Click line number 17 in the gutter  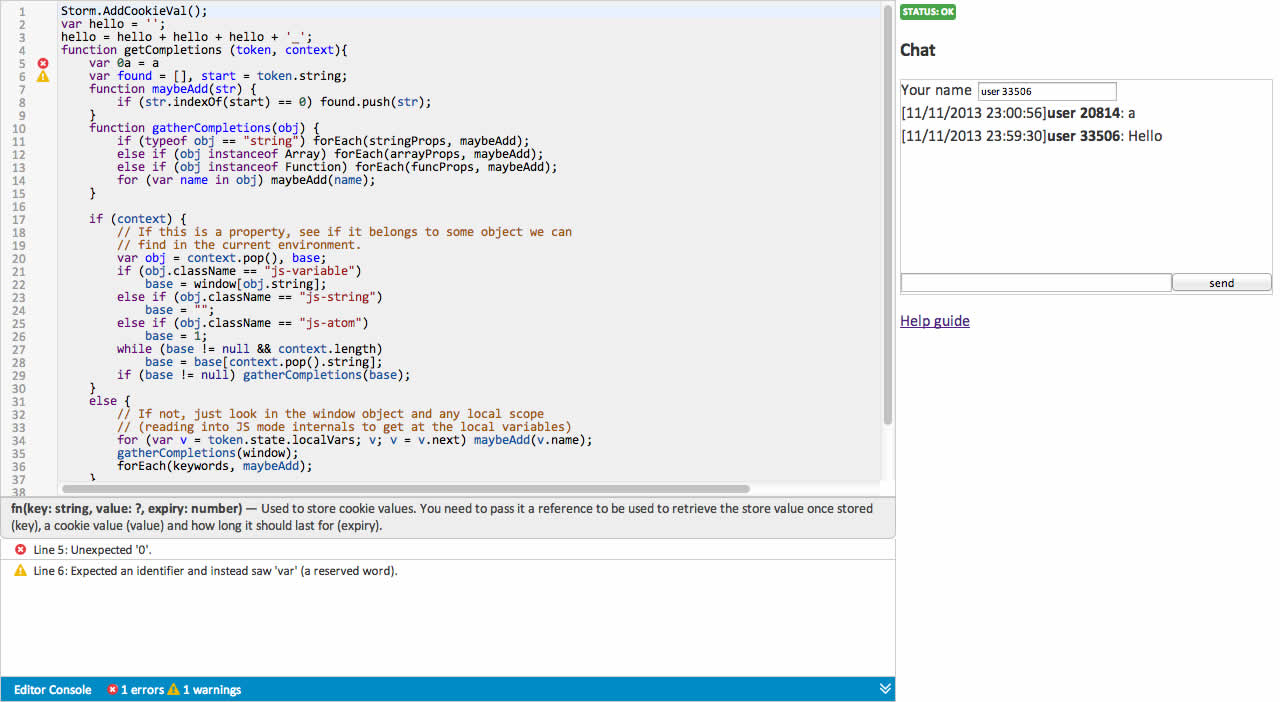click(19, 219)
